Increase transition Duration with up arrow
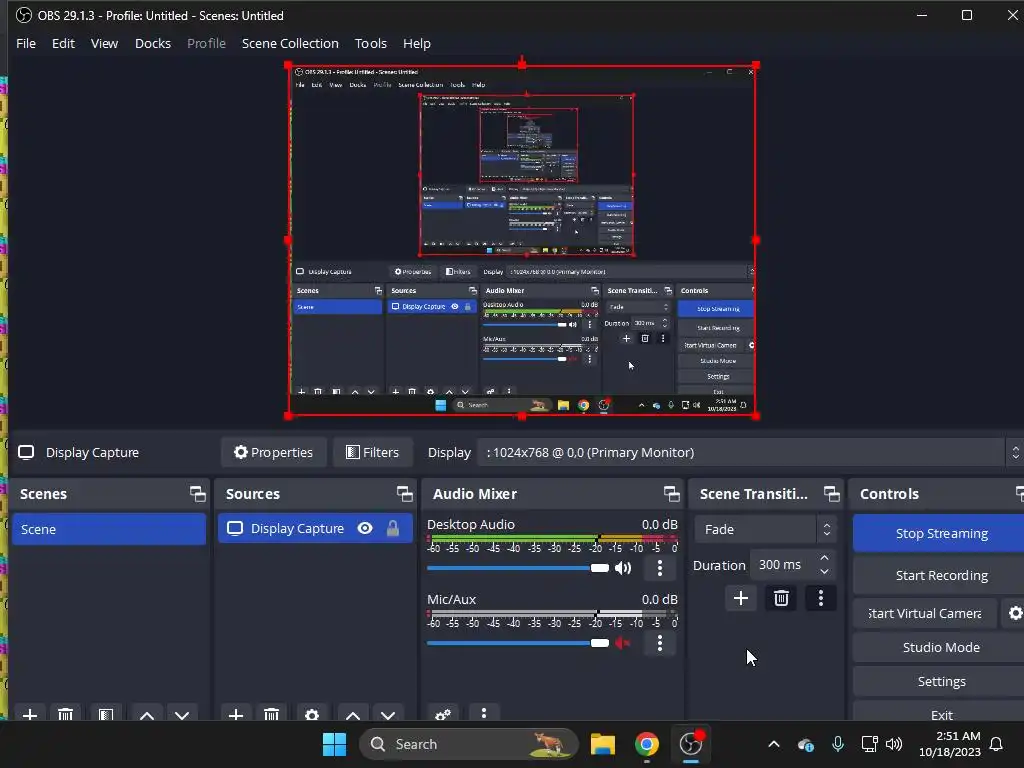1024x768 pixels. [824, 558]
